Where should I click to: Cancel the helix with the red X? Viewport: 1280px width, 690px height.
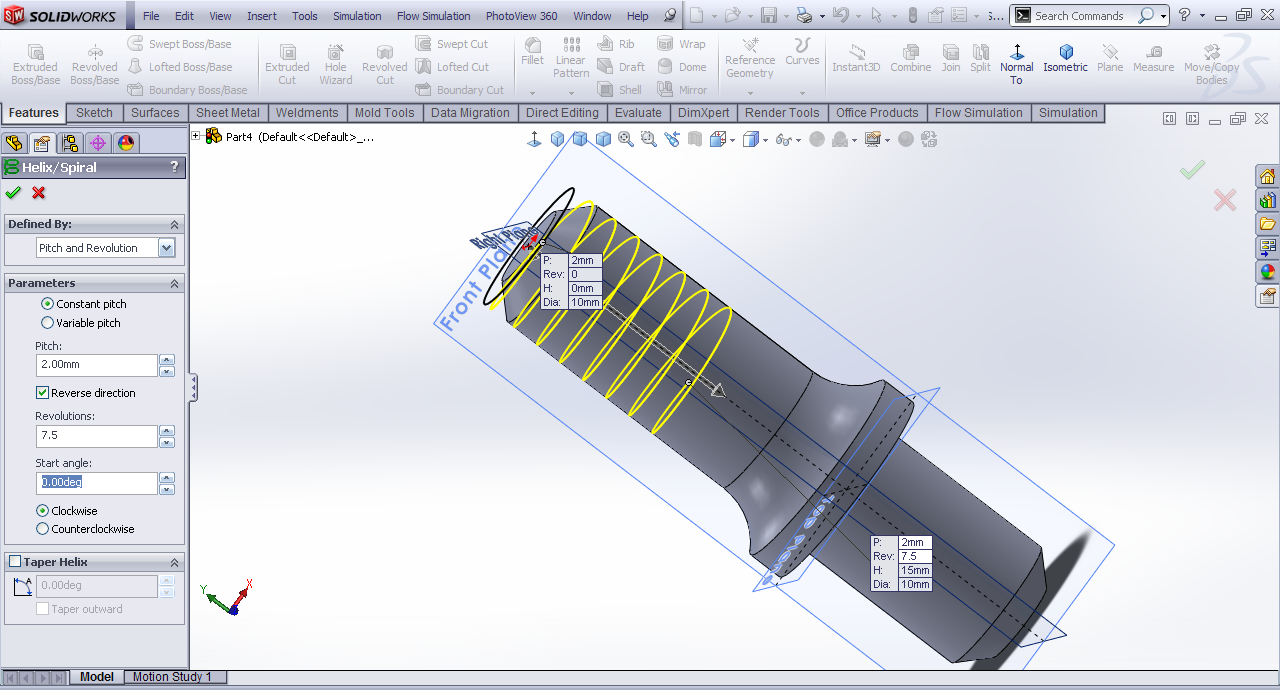point(39,193)
